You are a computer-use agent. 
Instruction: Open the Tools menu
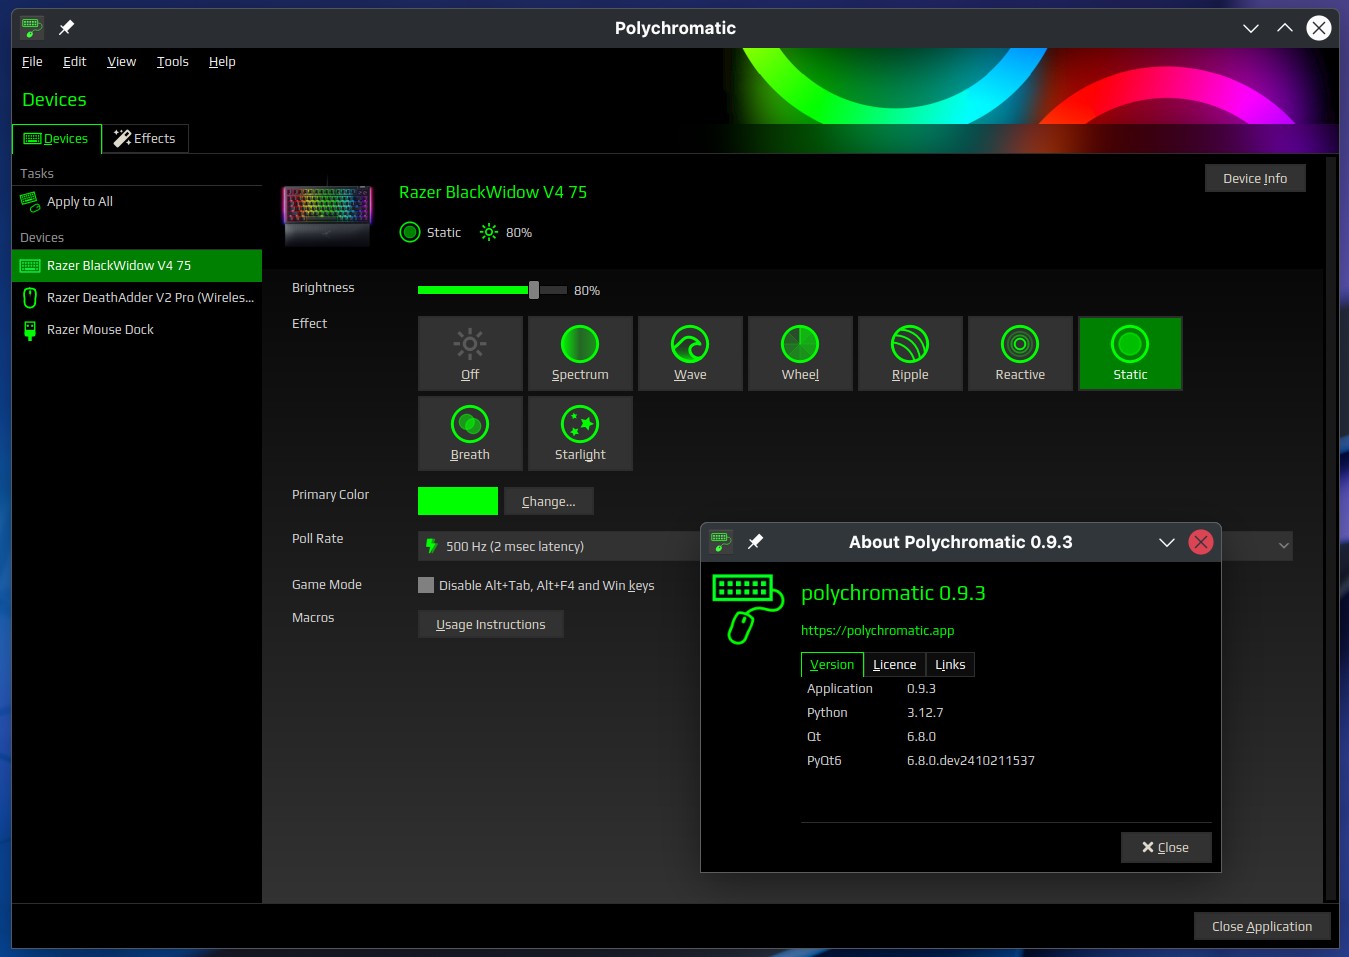tap(173, 62)
